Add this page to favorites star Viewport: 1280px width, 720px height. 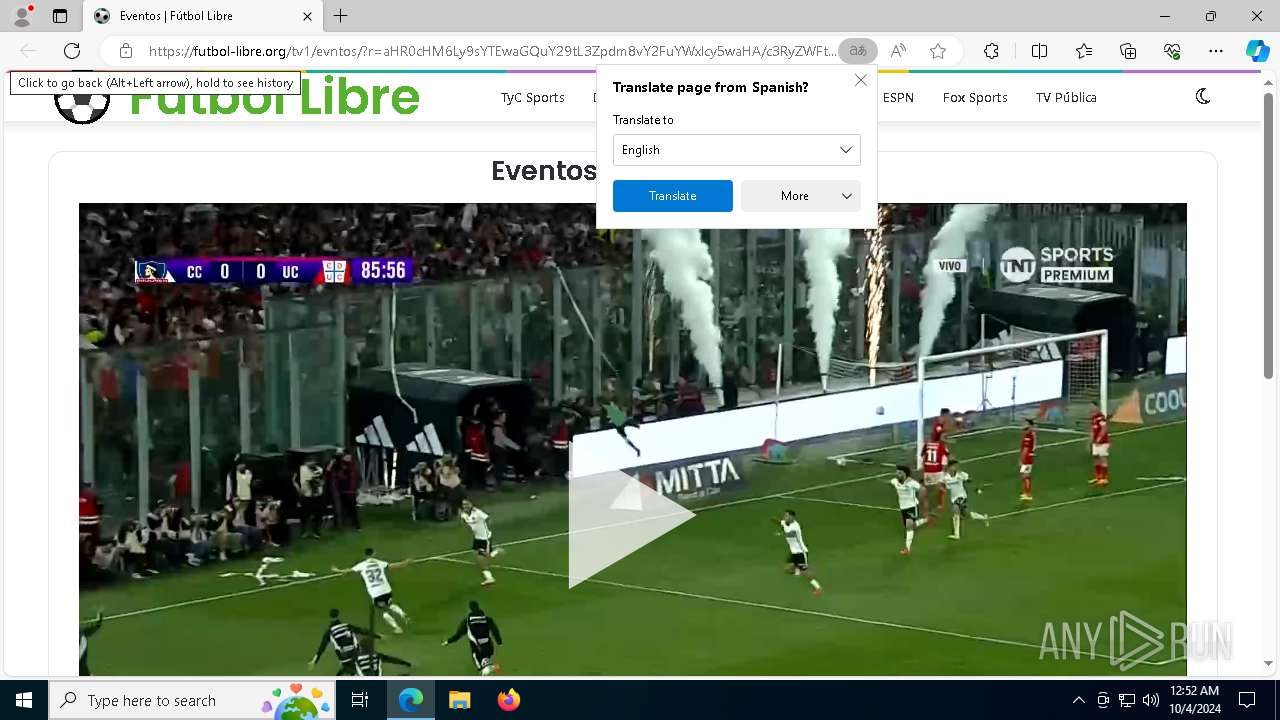pos(938,51)
